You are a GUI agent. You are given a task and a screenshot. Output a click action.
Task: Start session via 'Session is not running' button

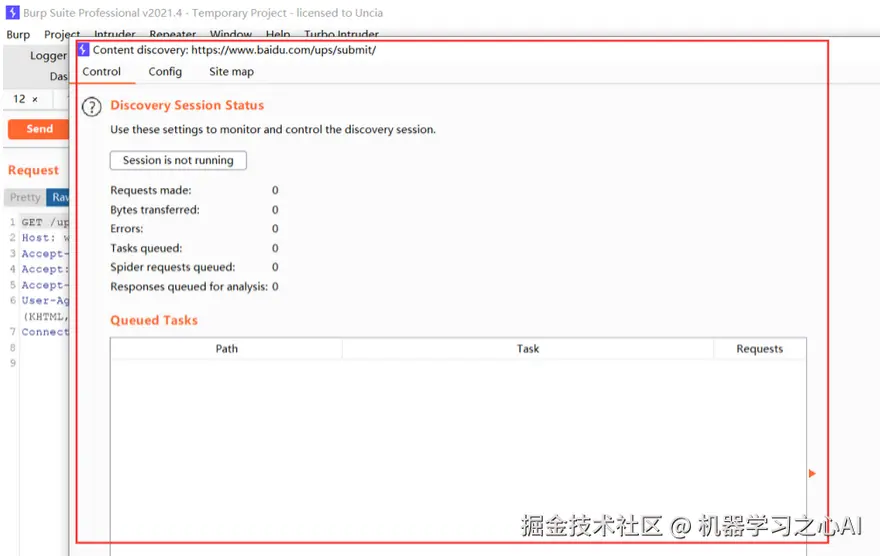pos(178,160)
